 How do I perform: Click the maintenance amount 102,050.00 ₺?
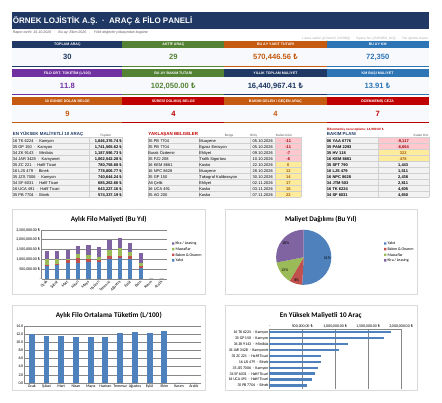click(173, 86)
